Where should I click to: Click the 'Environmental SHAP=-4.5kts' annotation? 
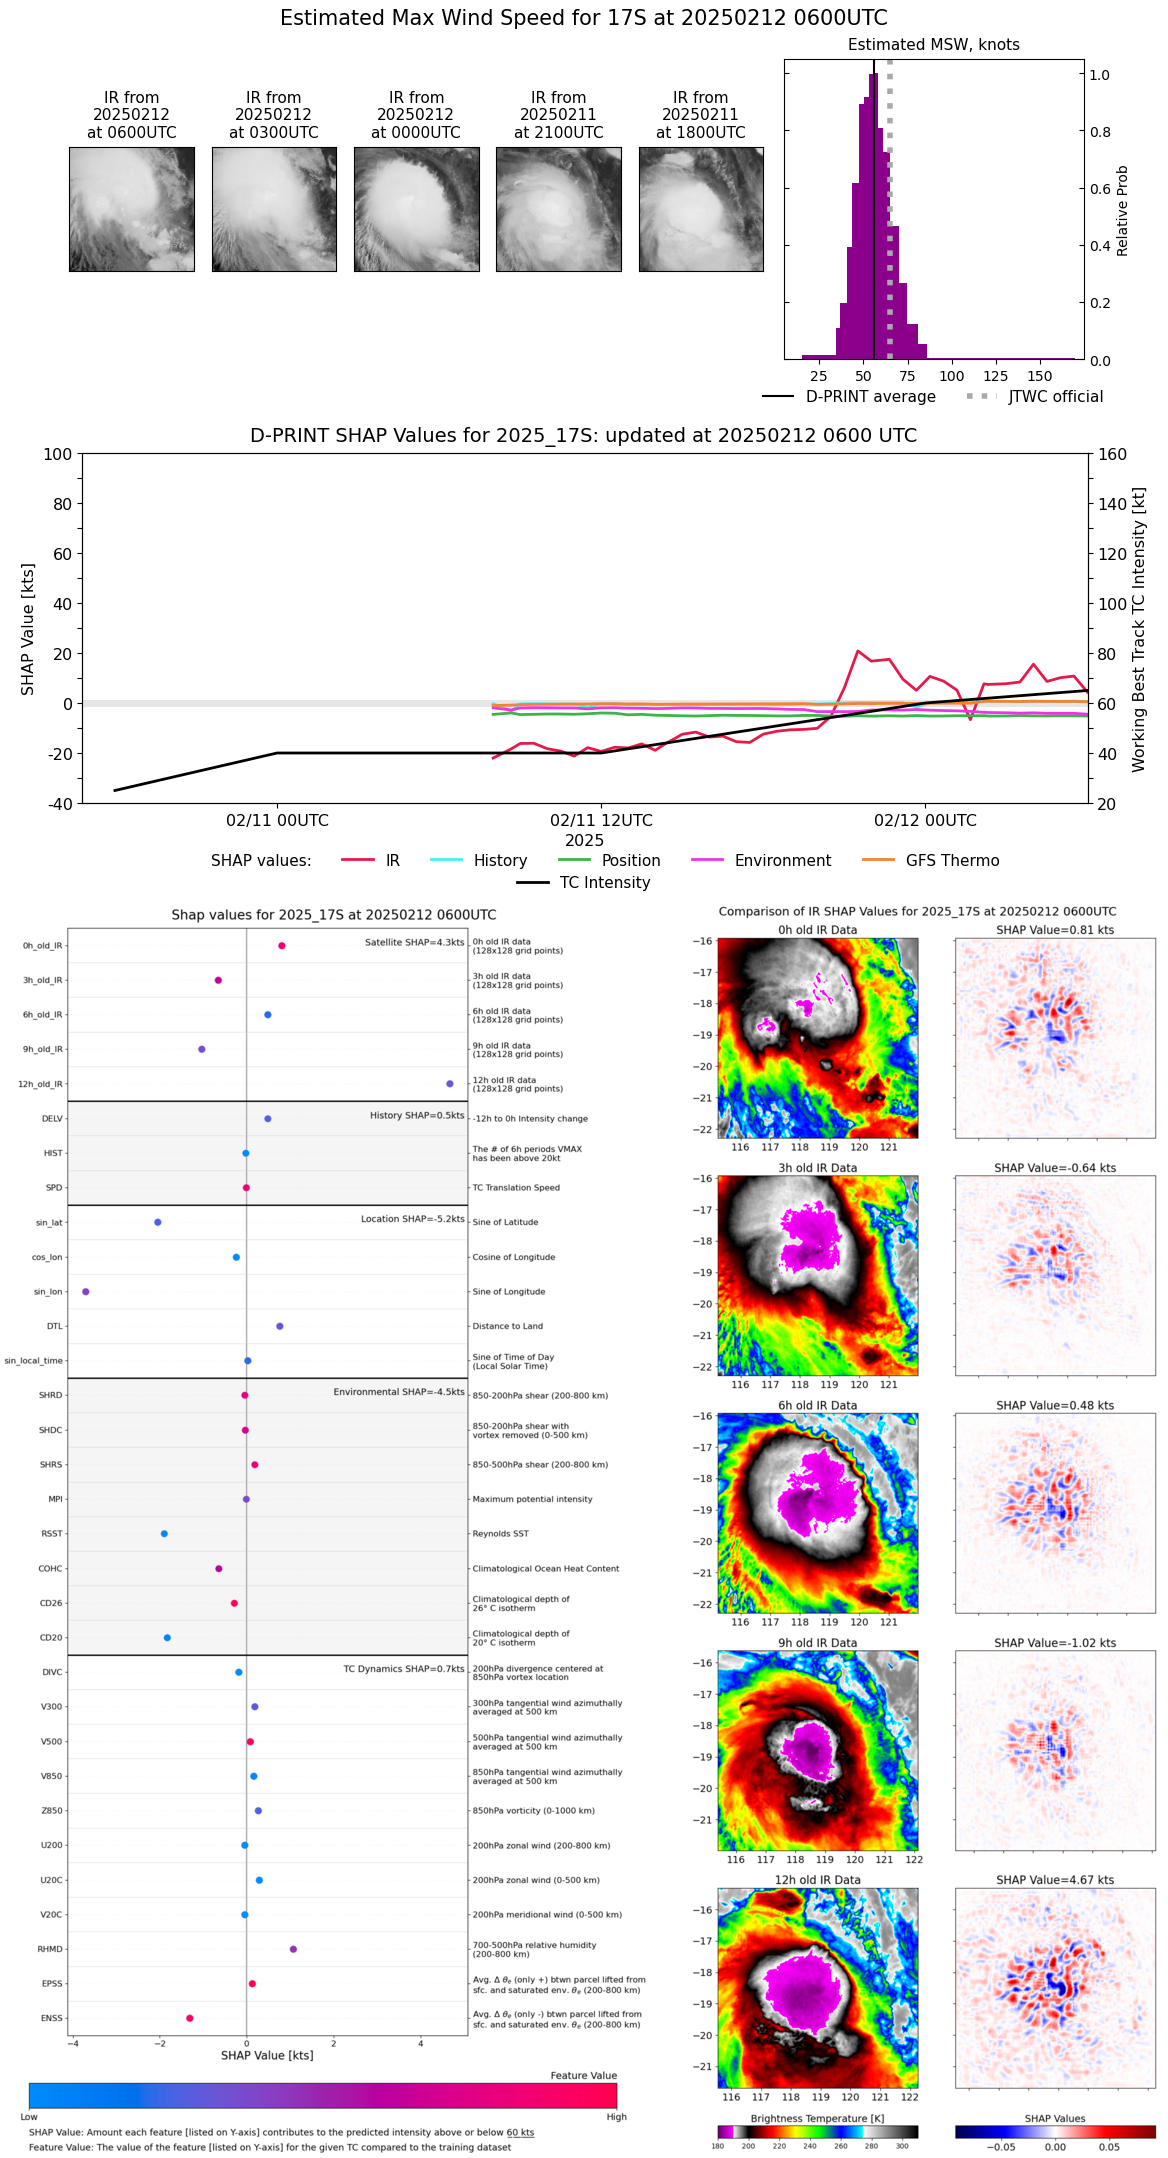[399, 1392]
